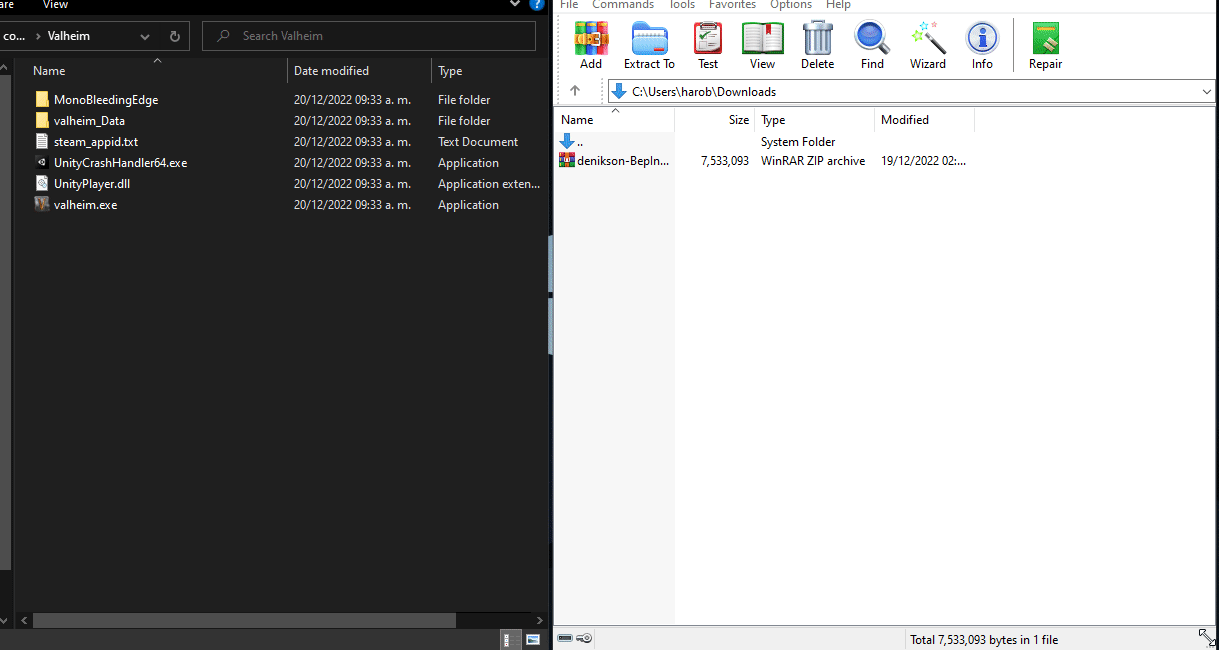The image size is (1219, 650).
Task: Click the refresh icon in Explorer address bar
Action: [174, 36]
